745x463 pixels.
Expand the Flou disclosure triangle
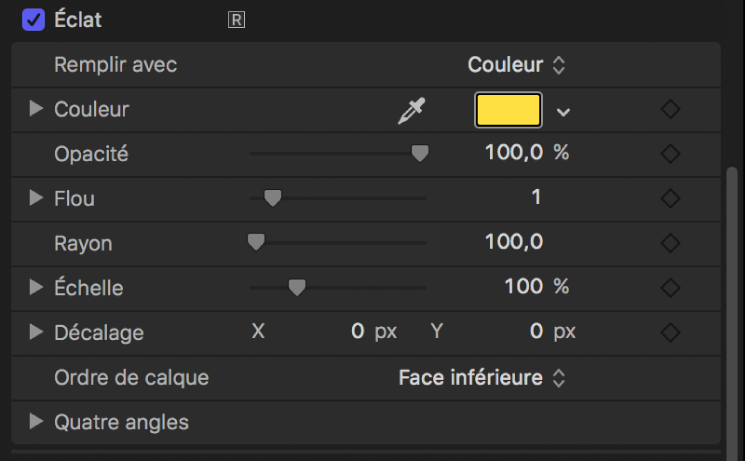(37, 198)
